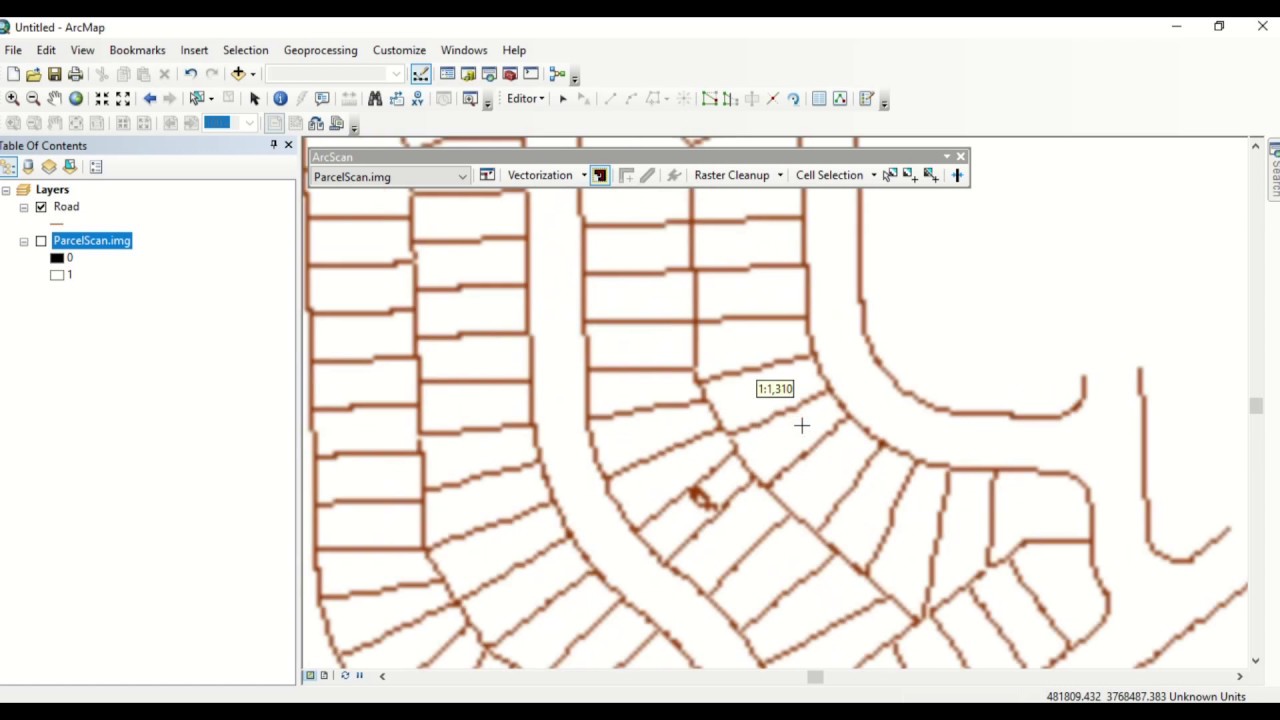Click Select Connected Cells tool
Screen dimensions: 1280x720
pyautogui.click(x=889, y=175)
